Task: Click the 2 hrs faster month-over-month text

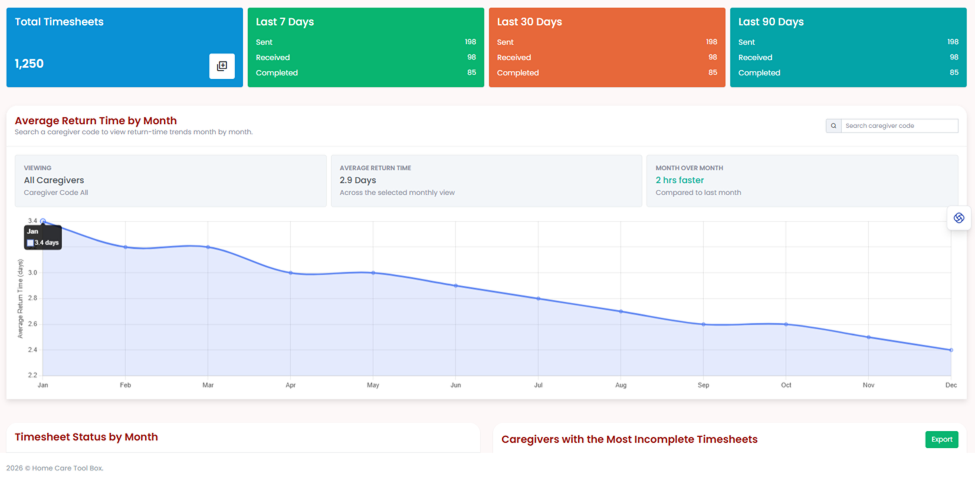Action: click(x=680, y=180)
